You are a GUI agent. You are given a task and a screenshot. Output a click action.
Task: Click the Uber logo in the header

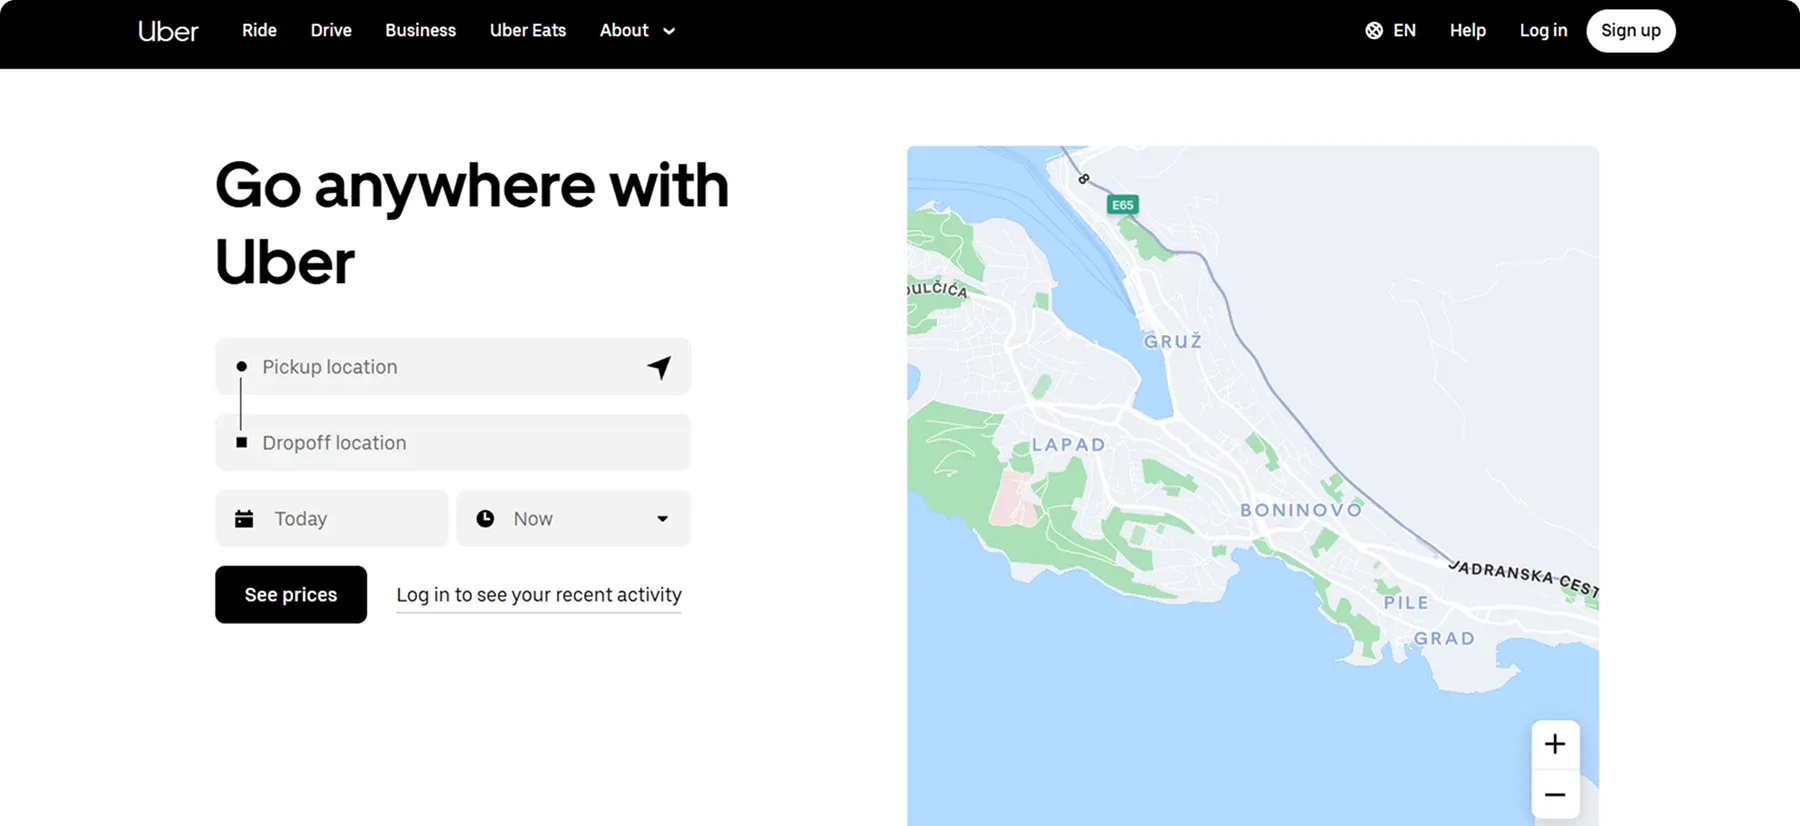click(168, 31)
